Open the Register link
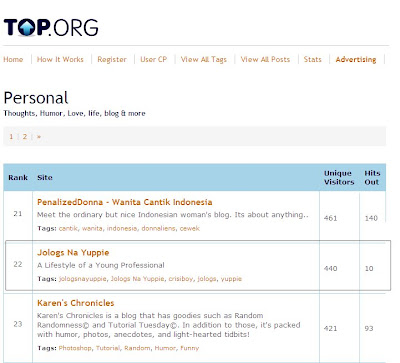Image resolution: width=400 pixels, height=363 pixels. click(x=112, y=60)
